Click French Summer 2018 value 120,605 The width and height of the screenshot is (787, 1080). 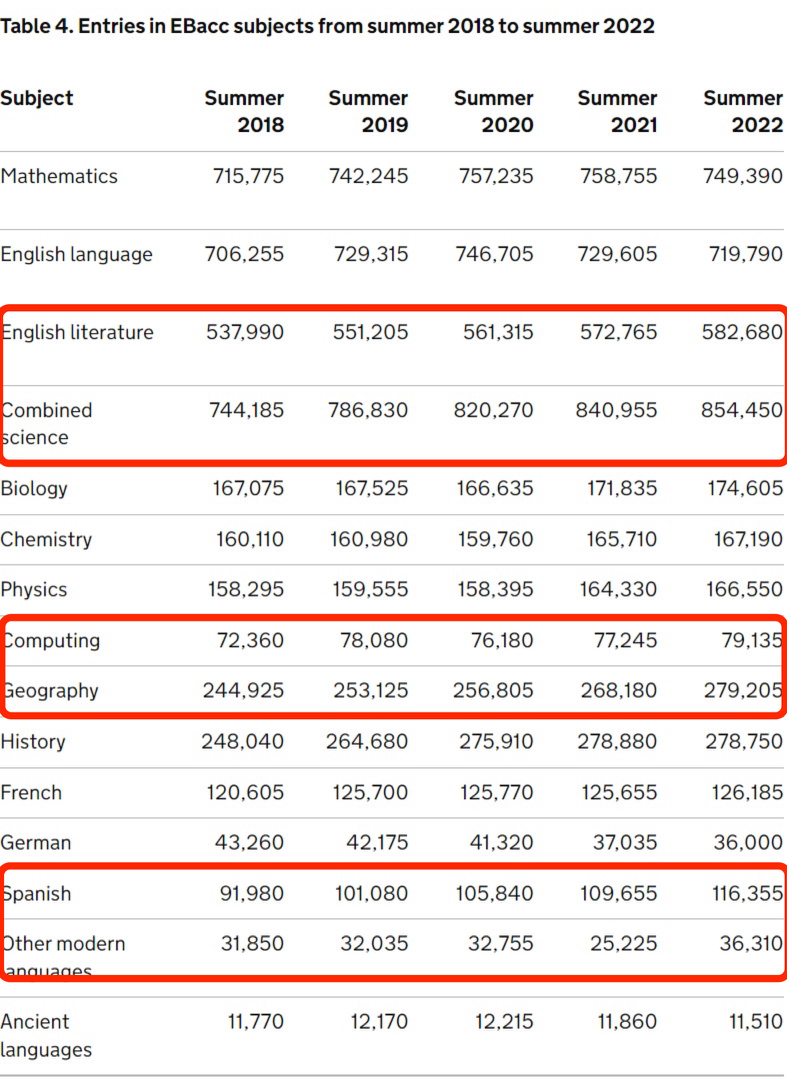(x=244, y=792)
